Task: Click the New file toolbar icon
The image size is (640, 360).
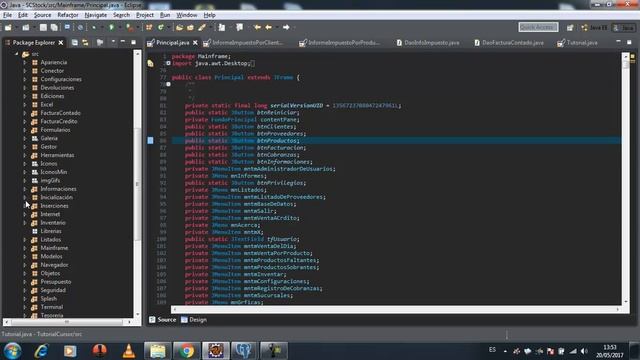Action: click(8, 27)
